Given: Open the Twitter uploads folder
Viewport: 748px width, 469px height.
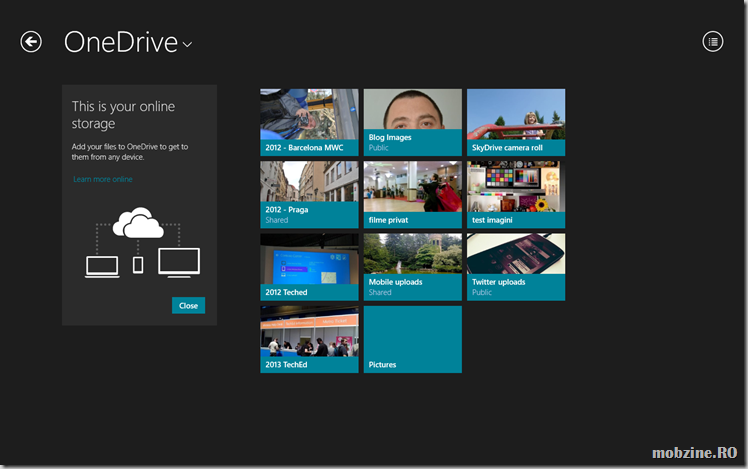Looking at the screenshot, I should (516, 267).
